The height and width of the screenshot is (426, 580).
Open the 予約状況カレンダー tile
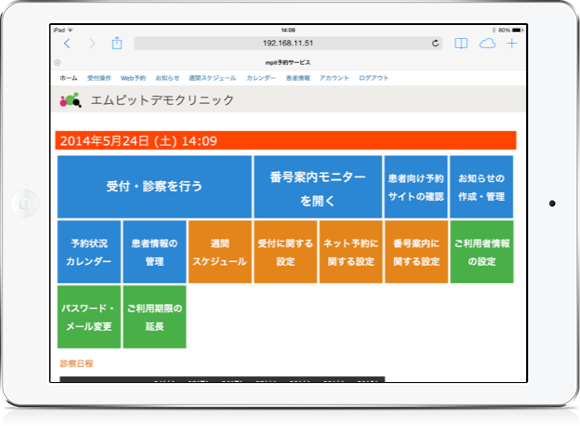89,252
